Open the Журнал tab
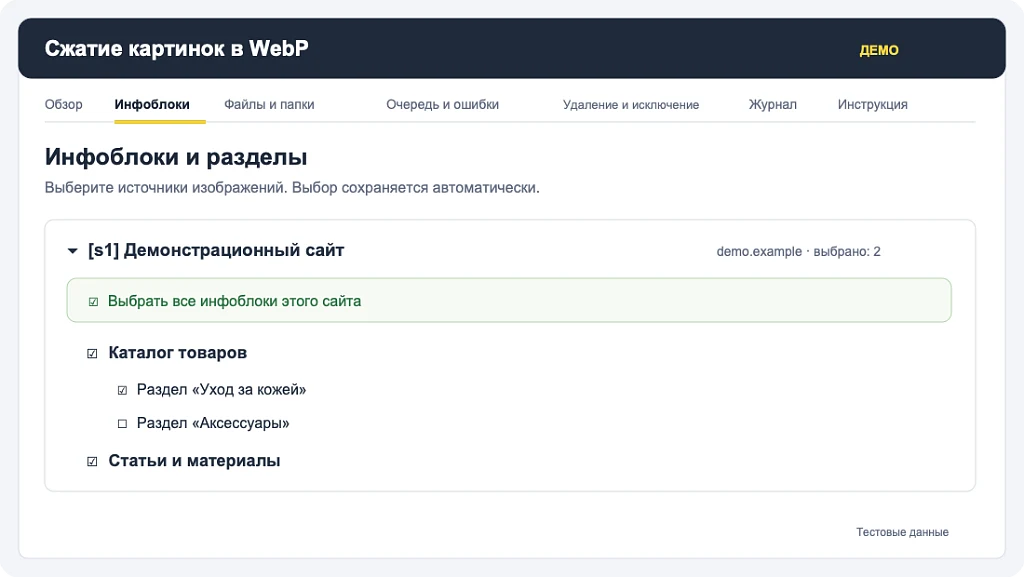The image size is (1024, 577). click(x=773, y=104)
